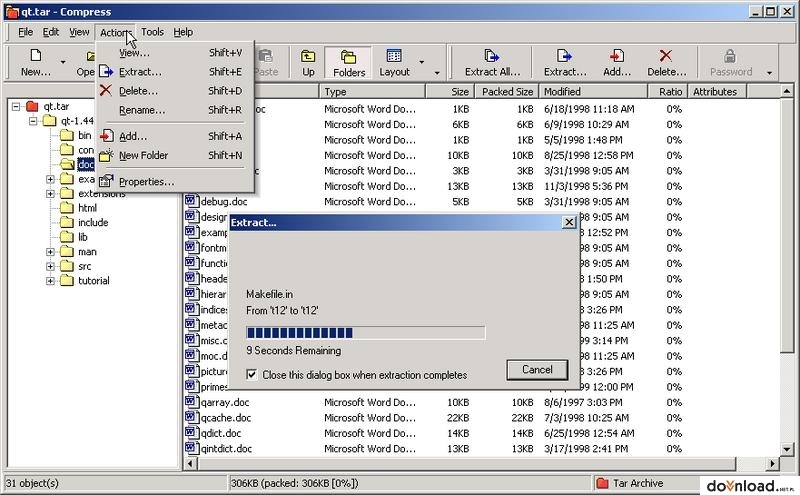The width and height of the screenshot is (800, 495).
Task: Click the extraction progress bar
Action: point(365,333)
